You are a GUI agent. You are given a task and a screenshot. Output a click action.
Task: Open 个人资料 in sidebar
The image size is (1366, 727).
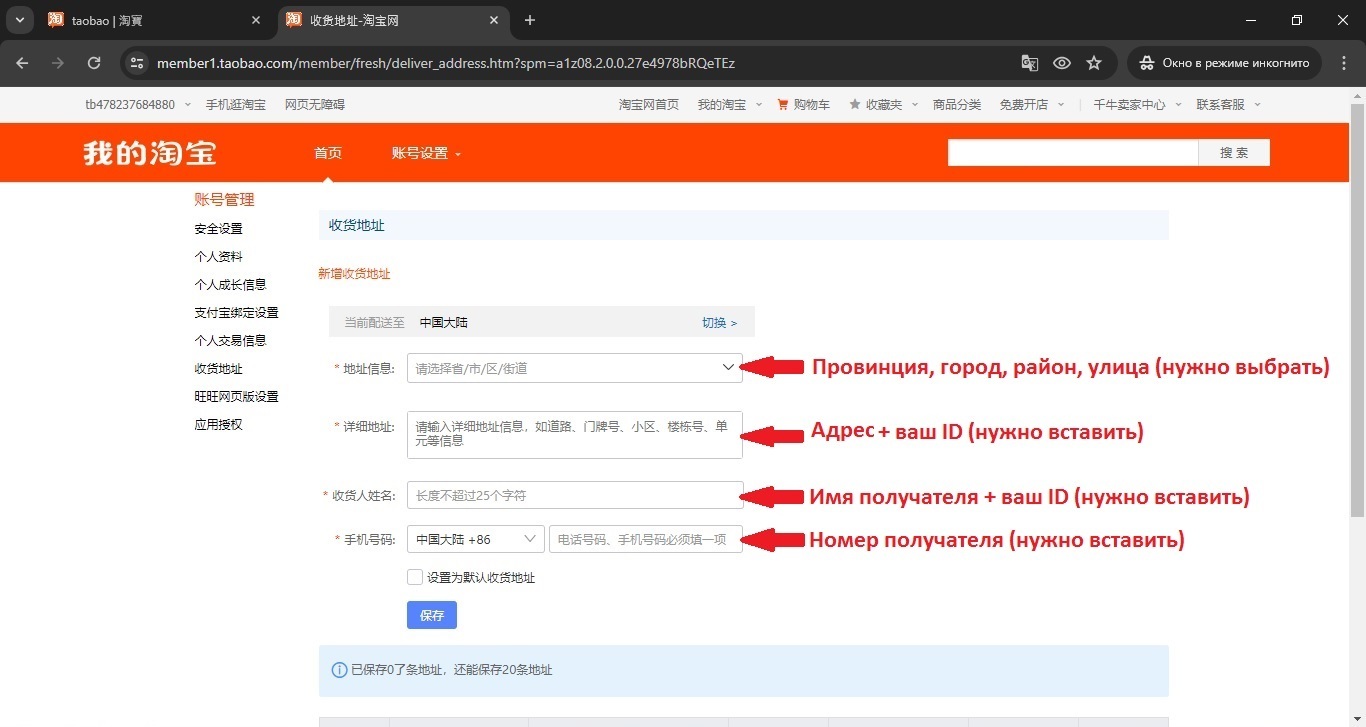tap(219, 256)
